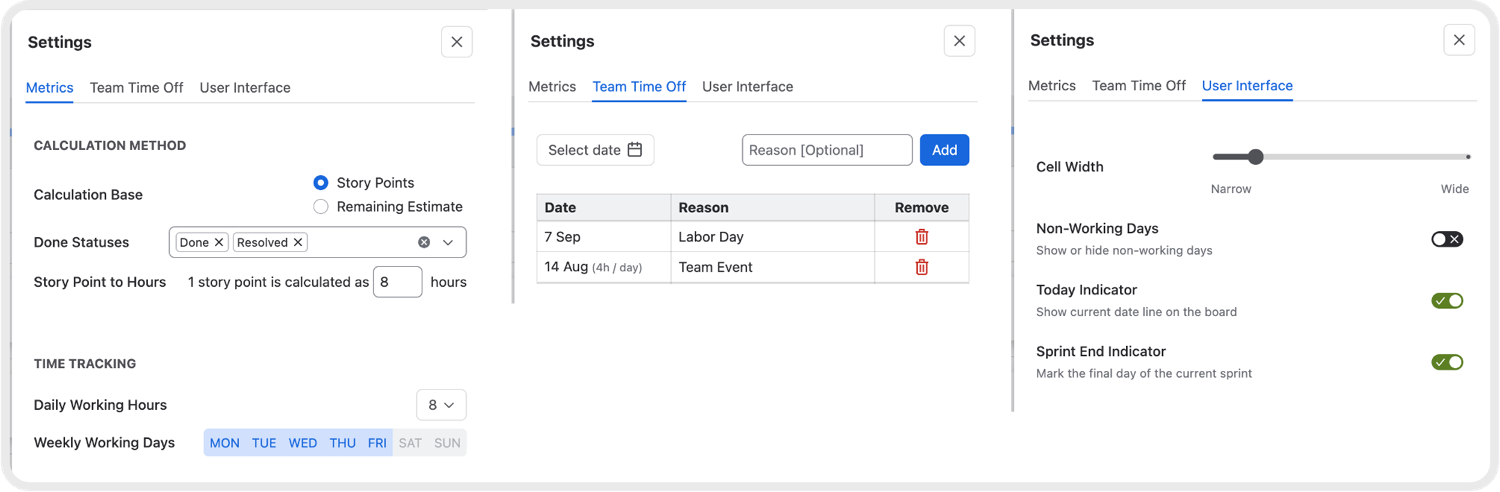Switch to Metrics tab in middle panel
The image size is (1500, 492).
(552, 87)
